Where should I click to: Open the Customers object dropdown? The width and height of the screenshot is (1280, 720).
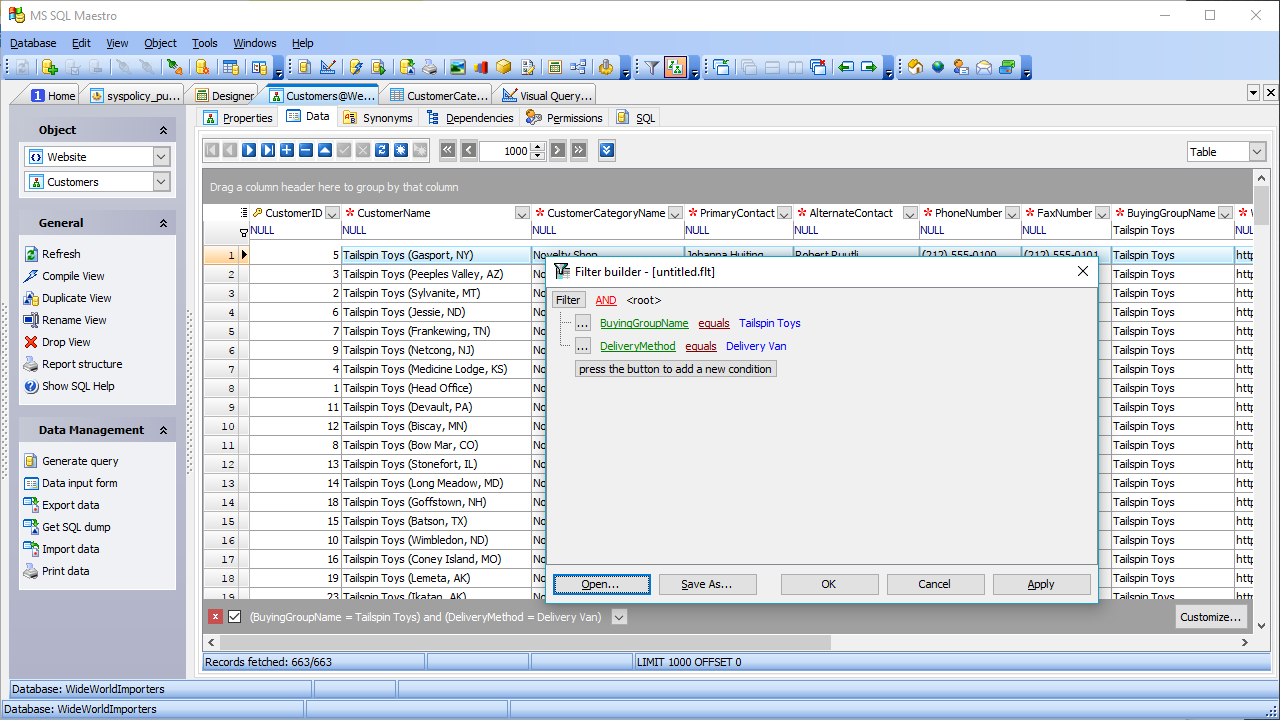tap(161, 182)
